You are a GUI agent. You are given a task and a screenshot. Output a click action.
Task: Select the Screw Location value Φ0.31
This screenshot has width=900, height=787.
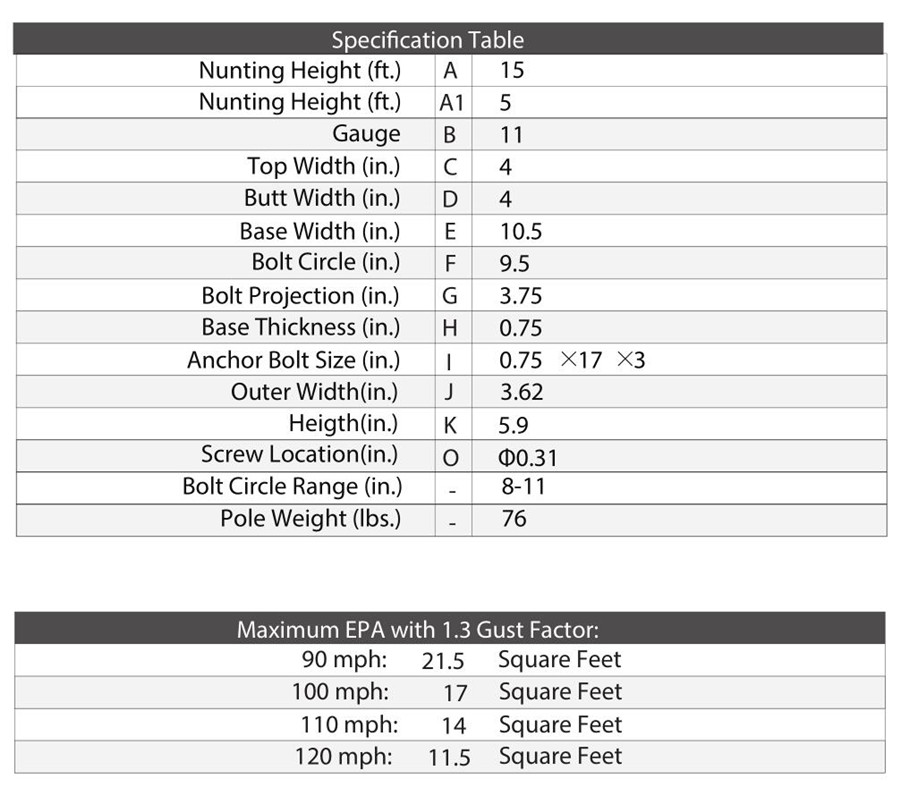coord(527,458)
